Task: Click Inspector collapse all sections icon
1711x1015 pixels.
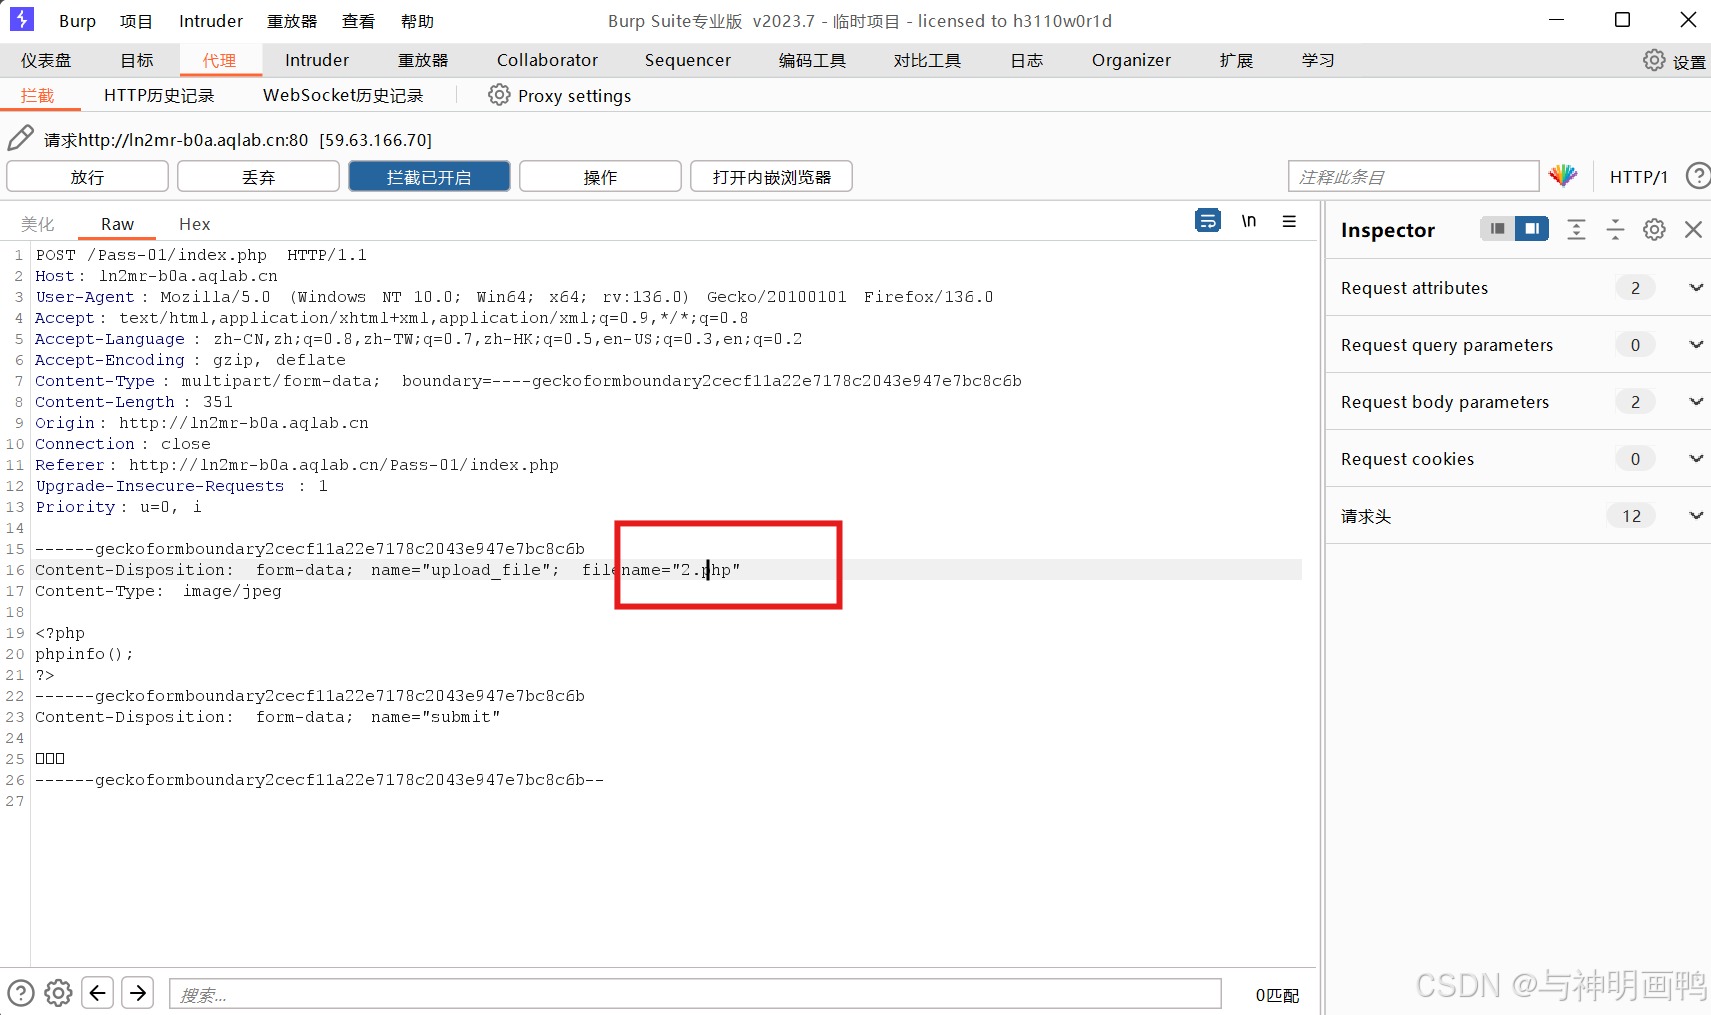Action: 1615,229
